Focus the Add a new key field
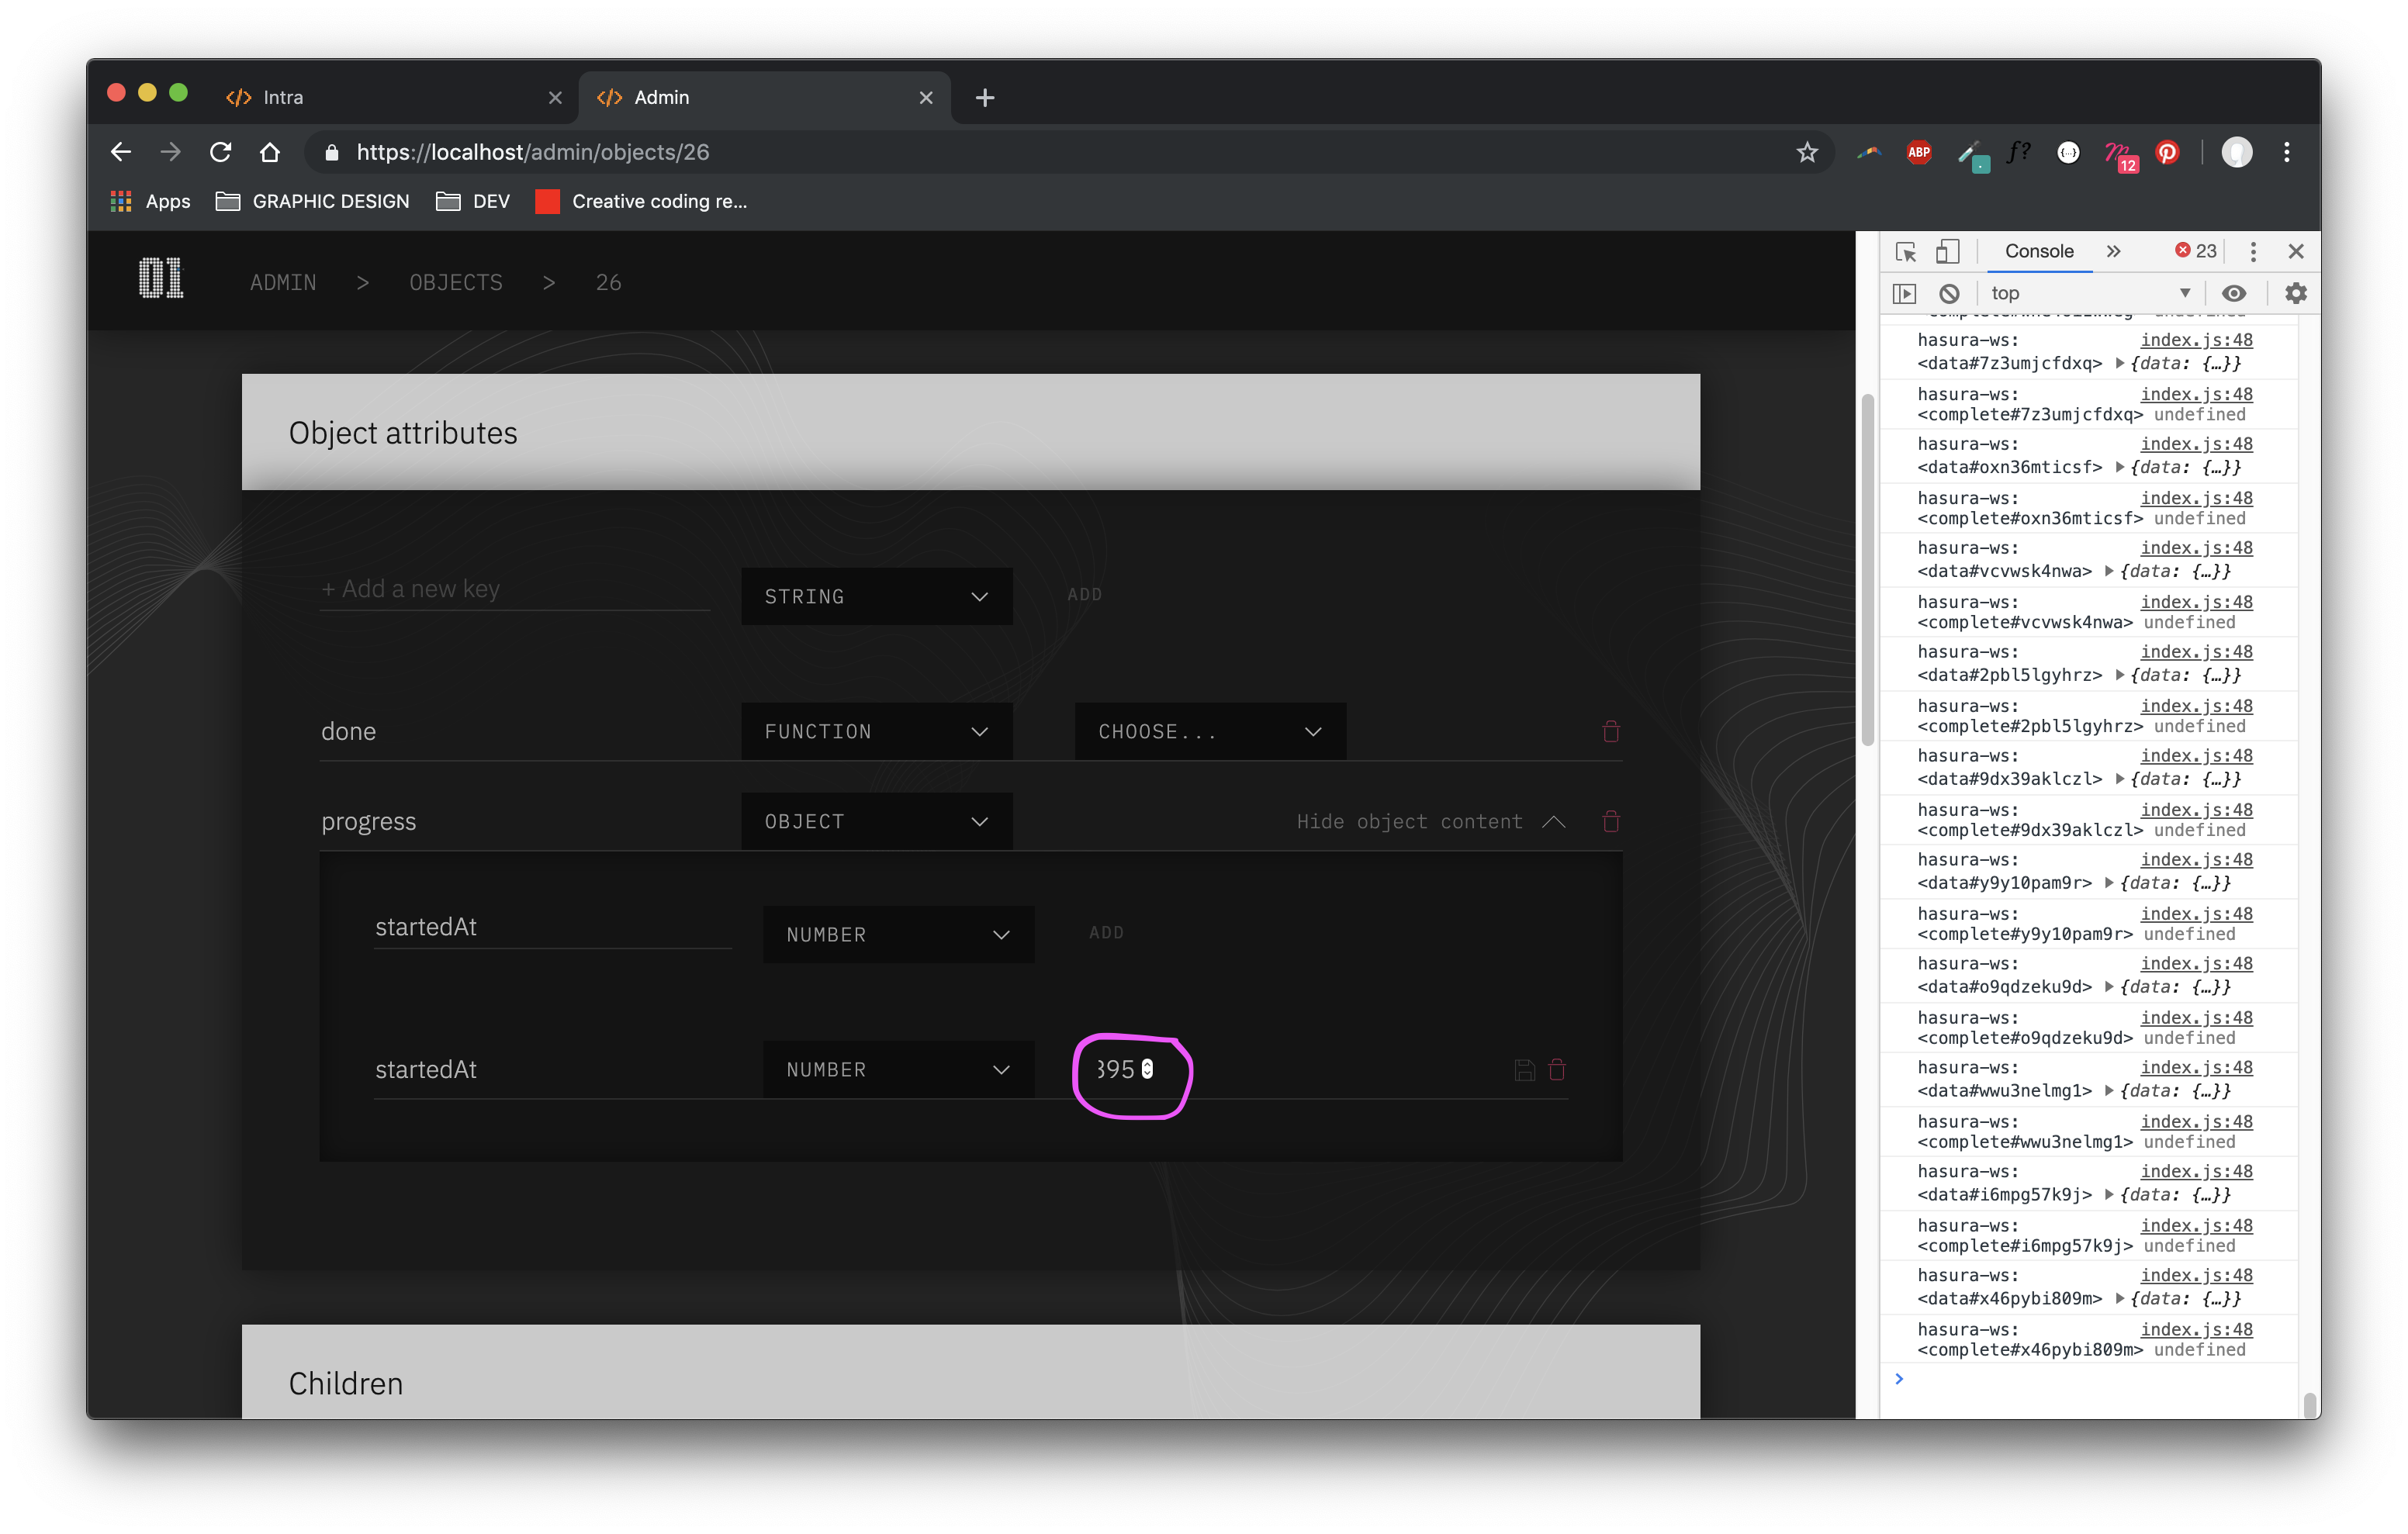The image size is (2408, 1534). 515,589
